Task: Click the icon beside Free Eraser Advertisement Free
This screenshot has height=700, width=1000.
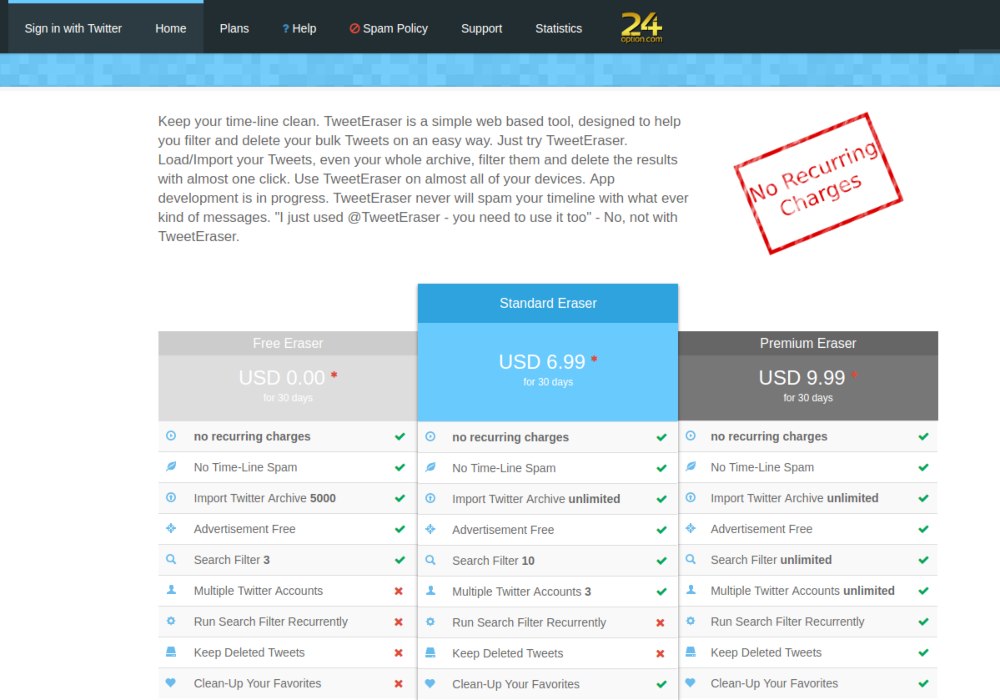Action: (171, 529)
